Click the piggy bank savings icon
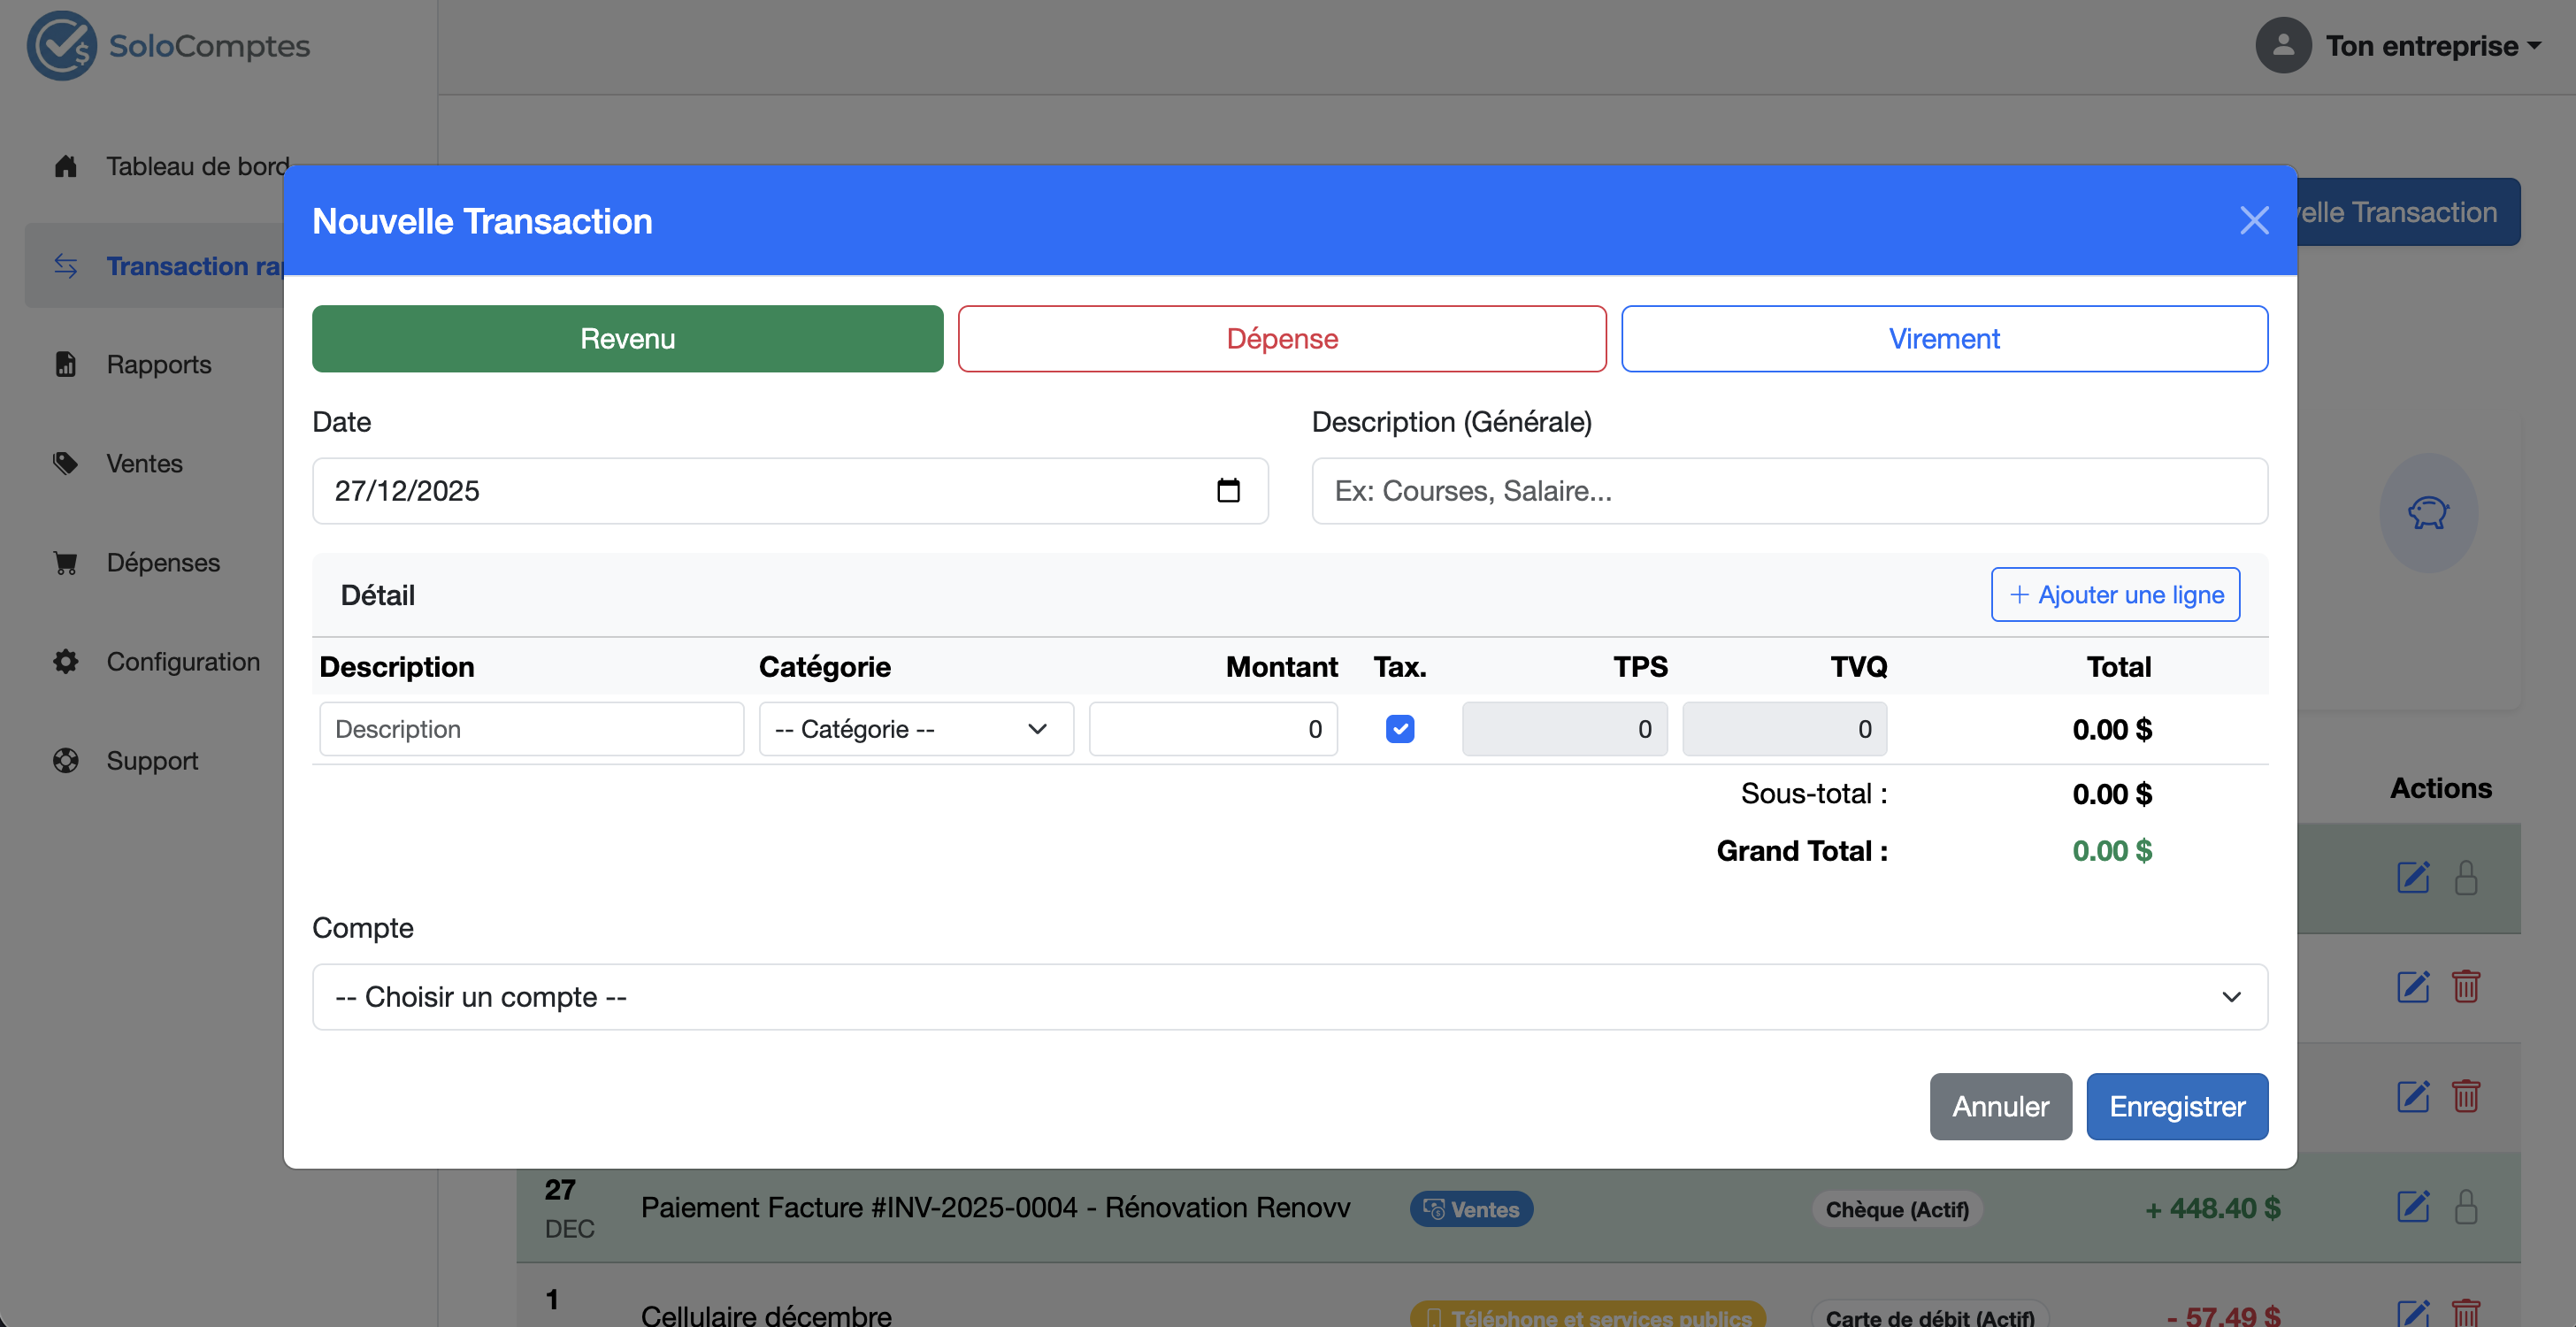The height and width of the screenshot is (1327, 2576). tap(2427, 513)
